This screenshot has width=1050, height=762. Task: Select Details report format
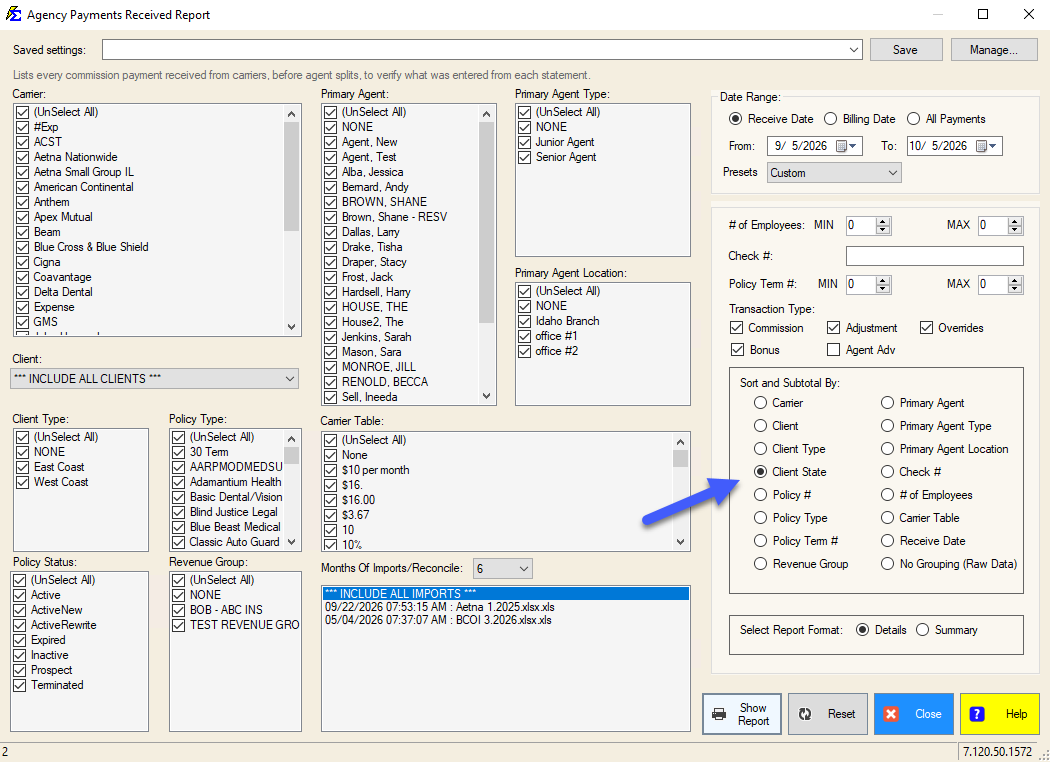click(881, 629)
